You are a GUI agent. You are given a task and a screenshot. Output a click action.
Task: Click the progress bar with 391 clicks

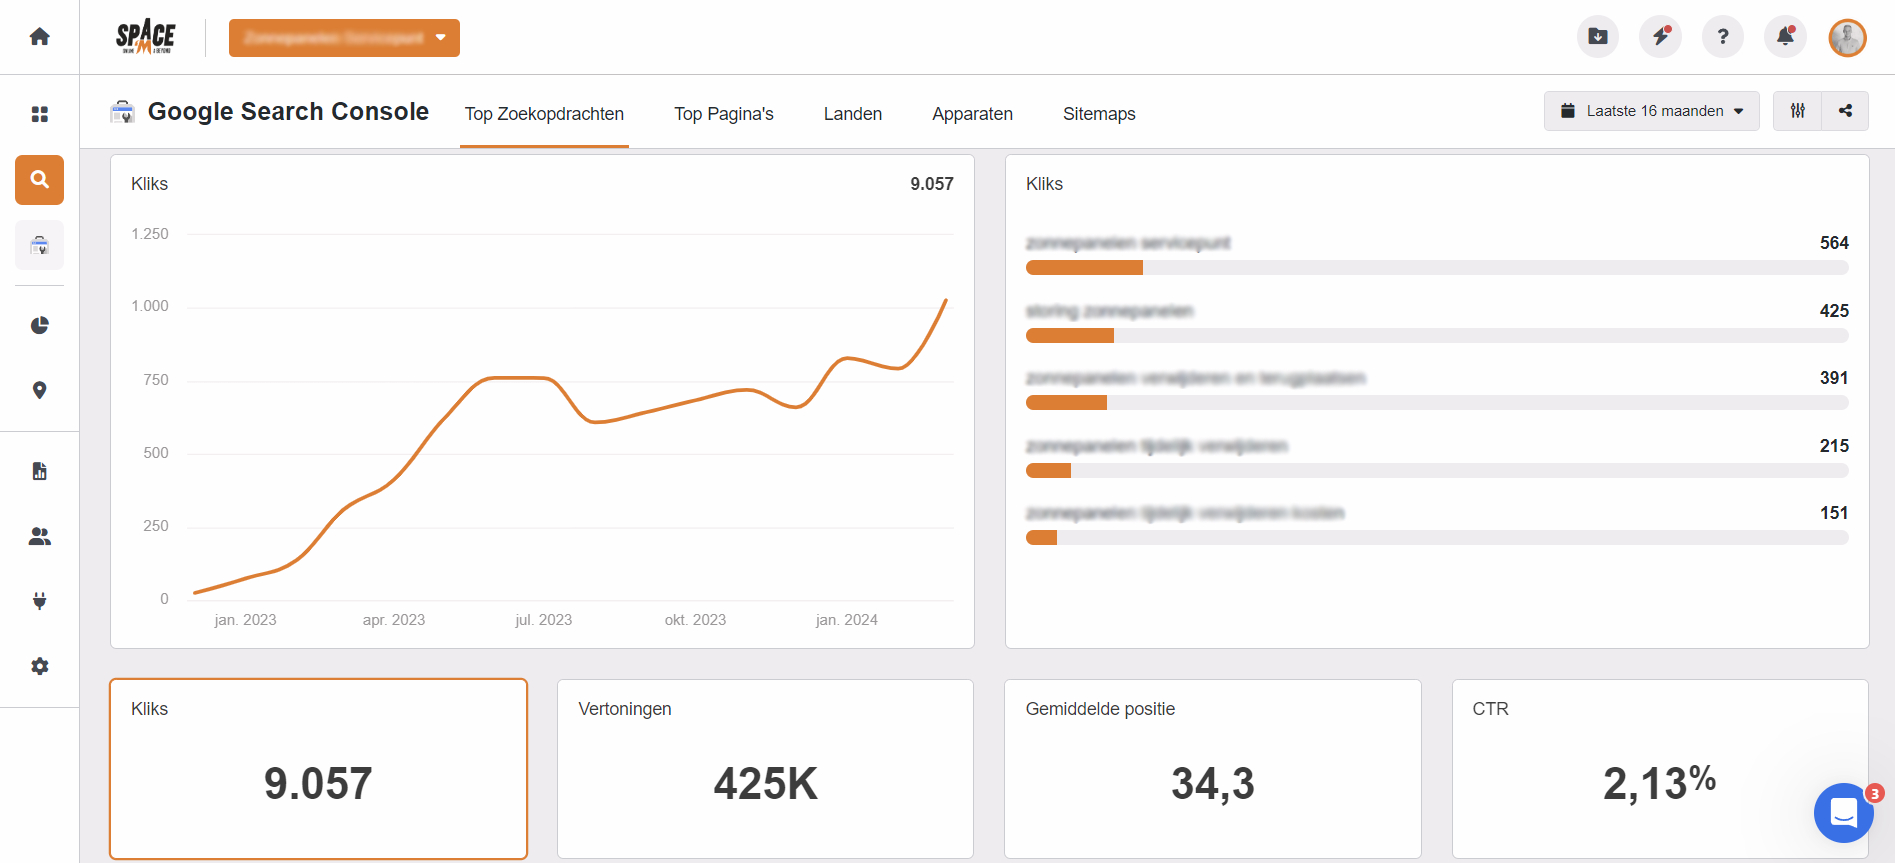pos(1437,403)
